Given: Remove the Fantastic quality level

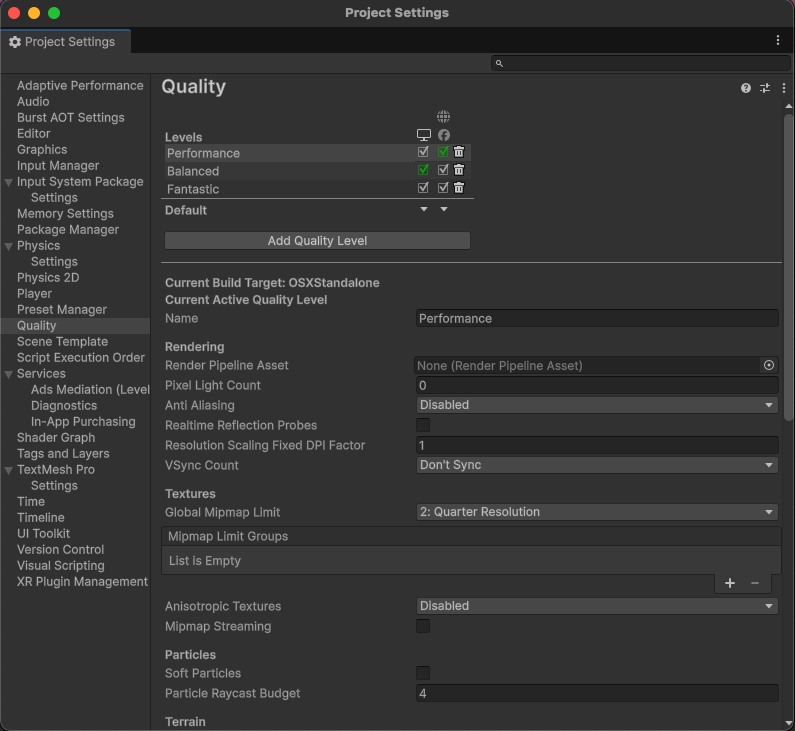Looking at the screenshot, I should coord(459,187).
